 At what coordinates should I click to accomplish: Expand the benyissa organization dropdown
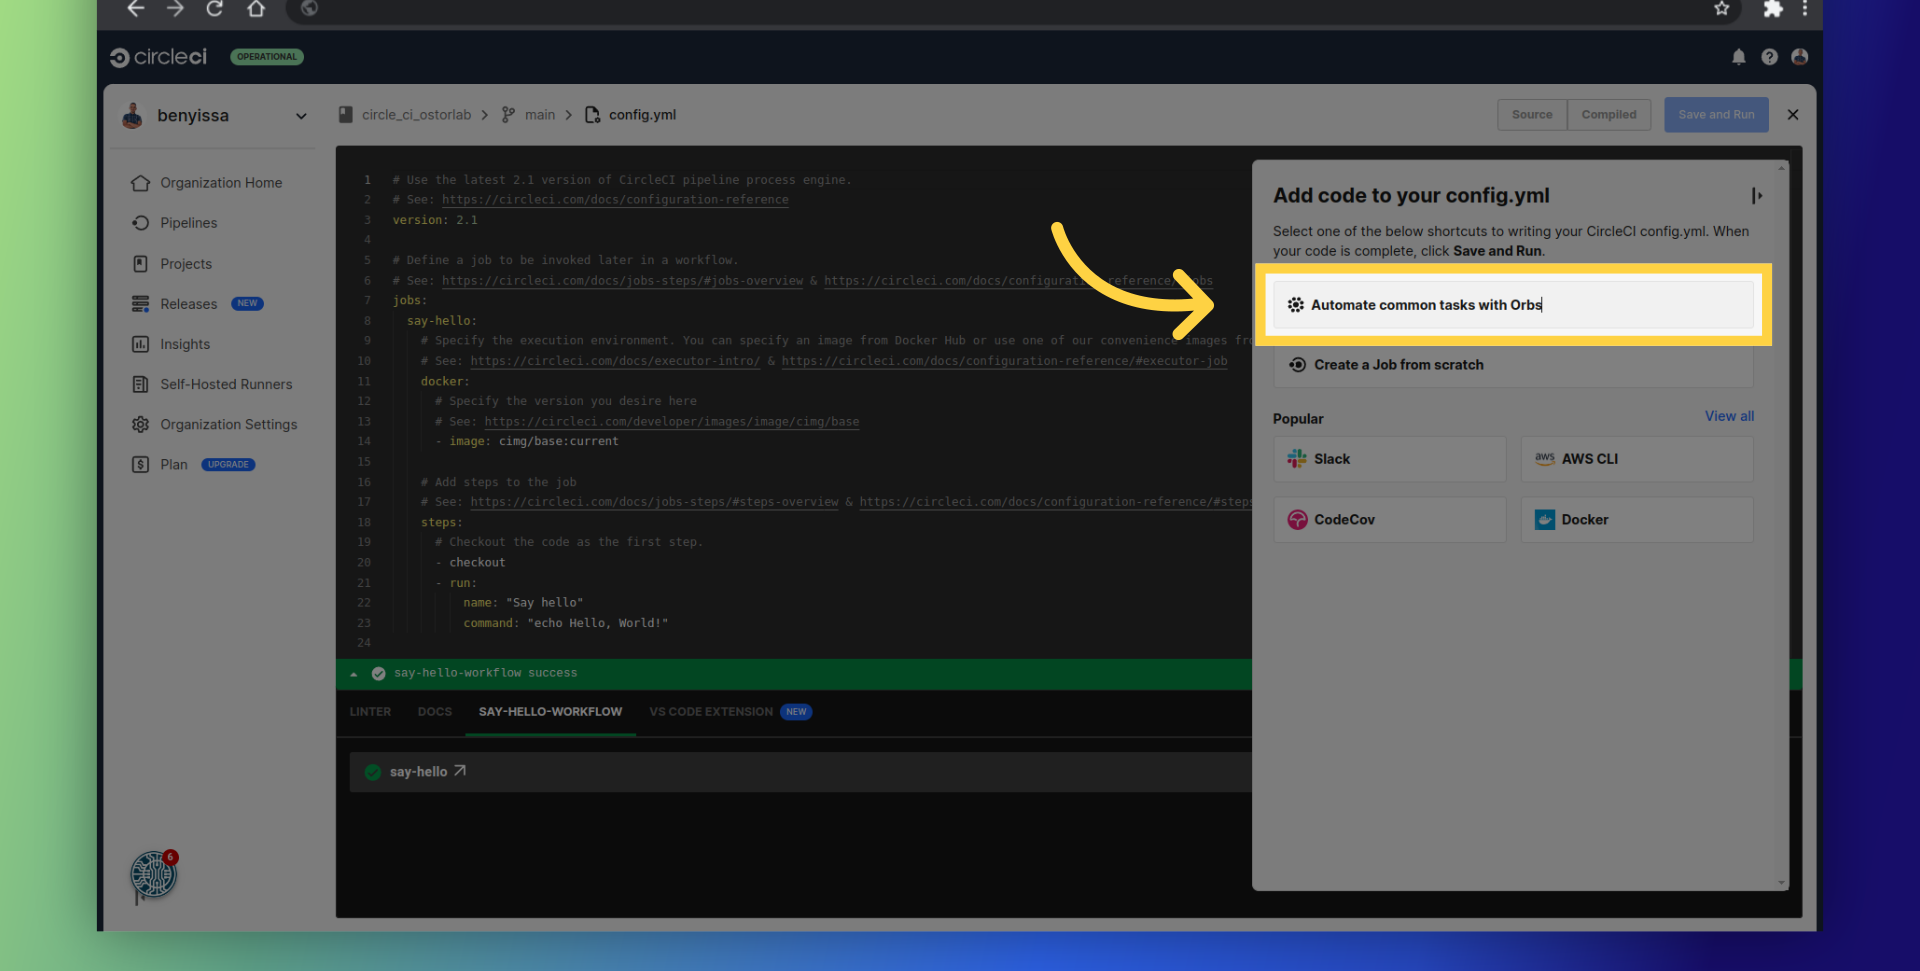point(301,116)
